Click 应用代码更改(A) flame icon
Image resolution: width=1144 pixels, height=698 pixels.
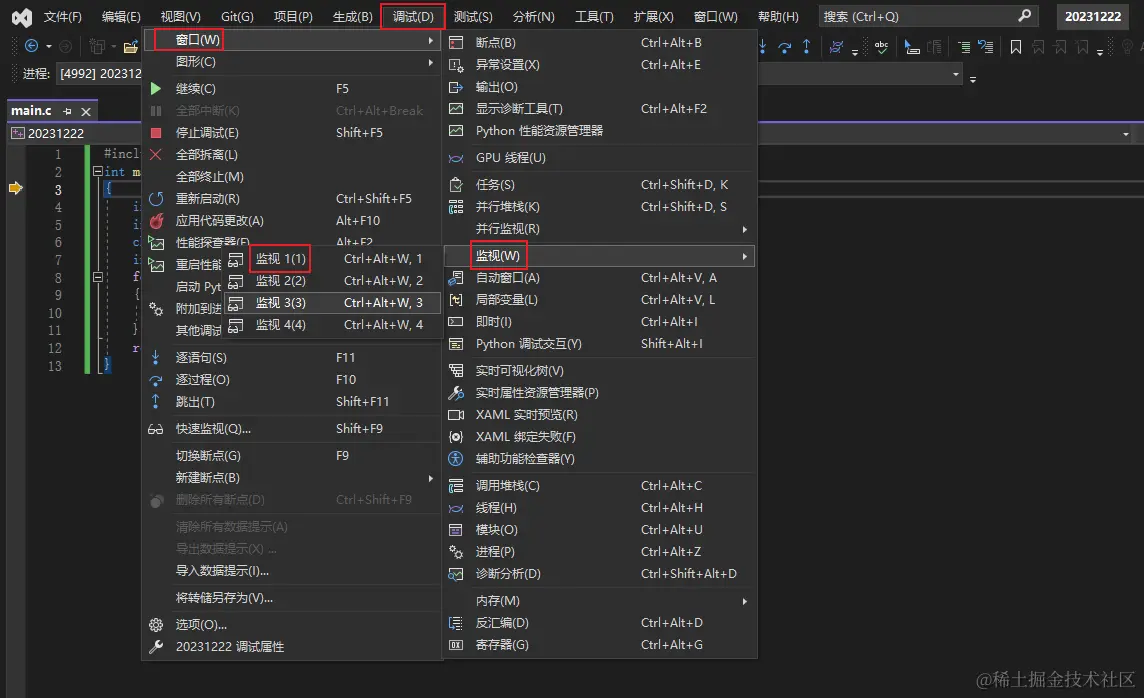coord(155,221)
